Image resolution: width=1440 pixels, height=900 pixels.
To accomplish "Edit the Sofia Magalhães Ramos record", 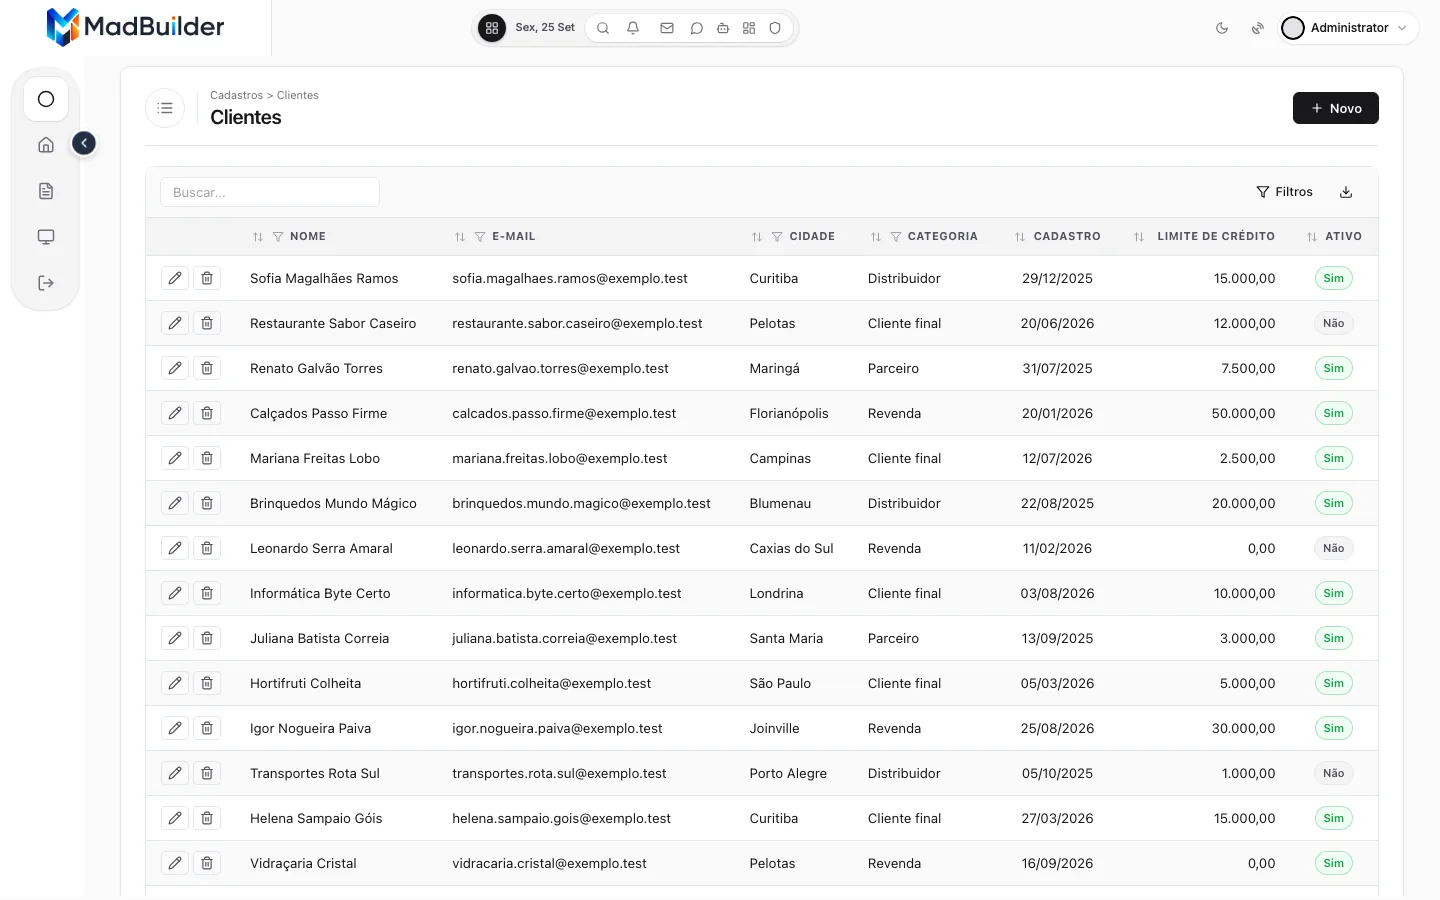I will [175, 278].
